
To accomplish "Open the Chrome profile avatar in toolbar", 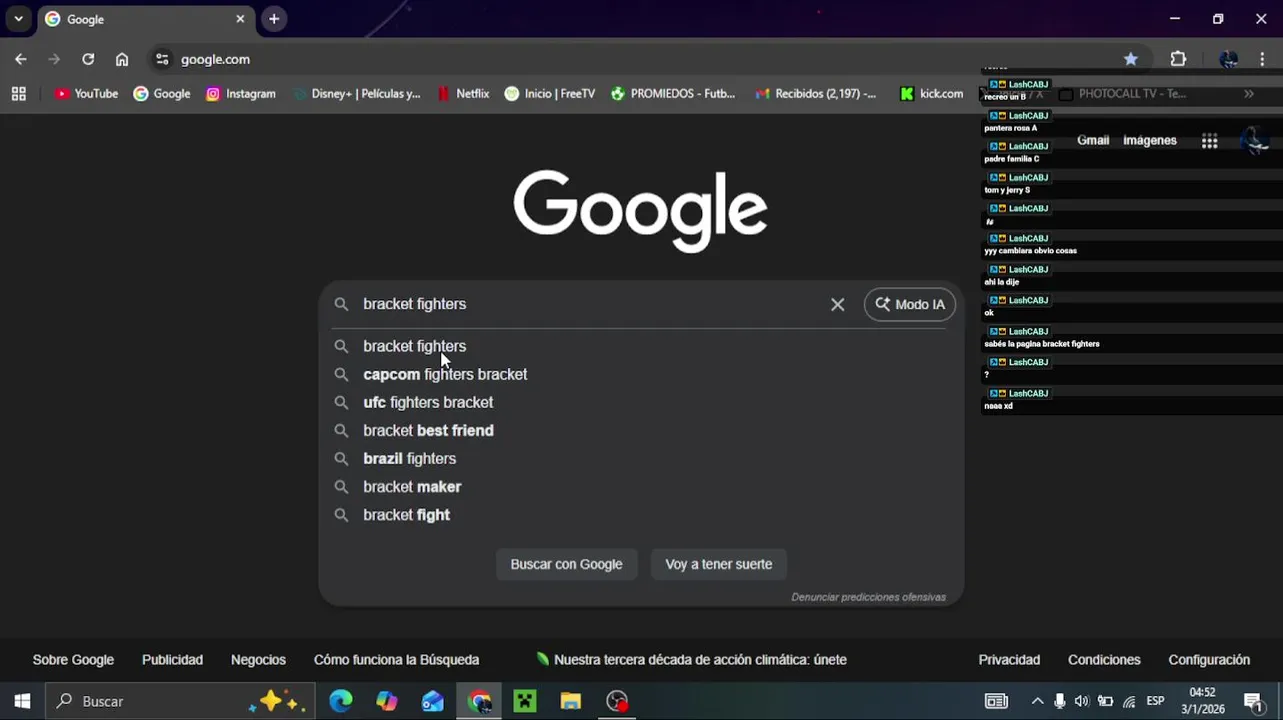I will [1229, 59].
